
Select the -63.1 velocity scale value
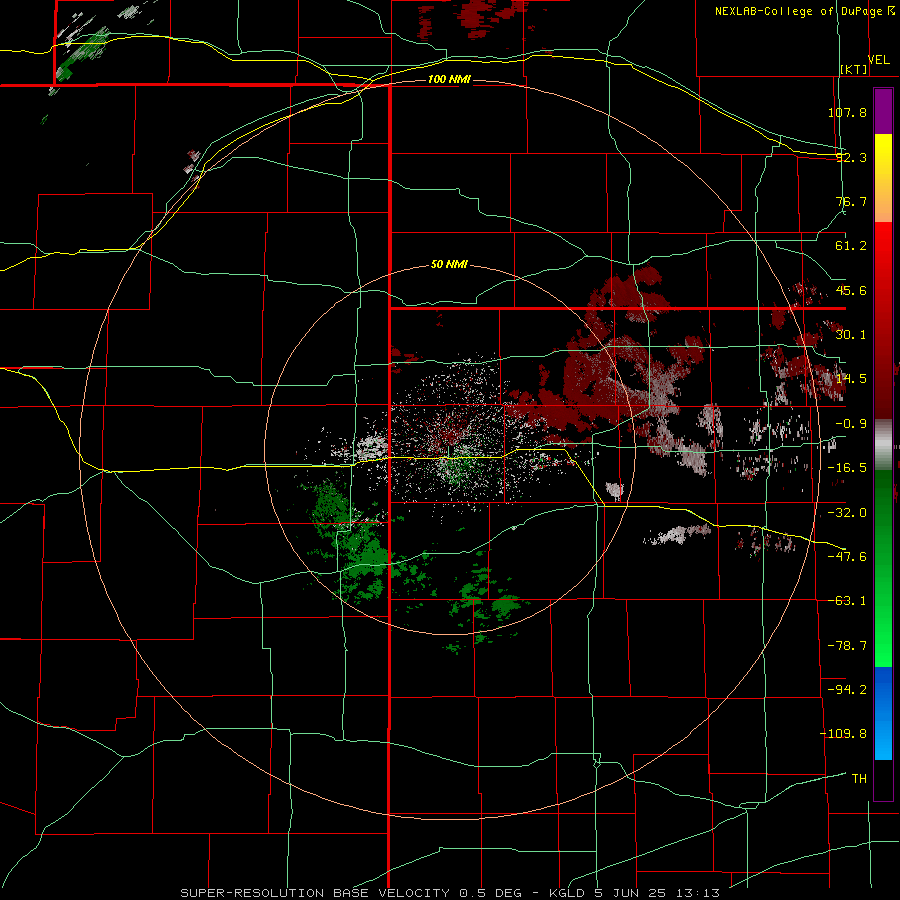pyautogui.click(x=847, y=601)
